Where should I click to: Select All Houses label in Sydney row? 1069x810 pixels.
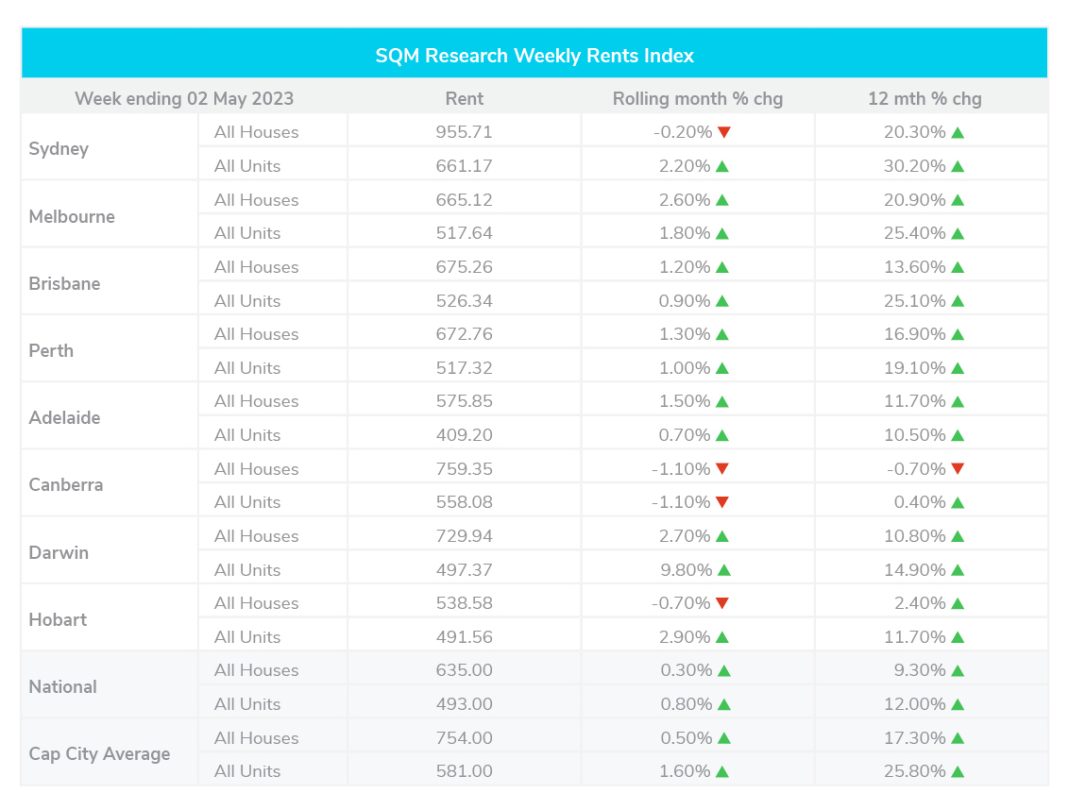(256, 132)
